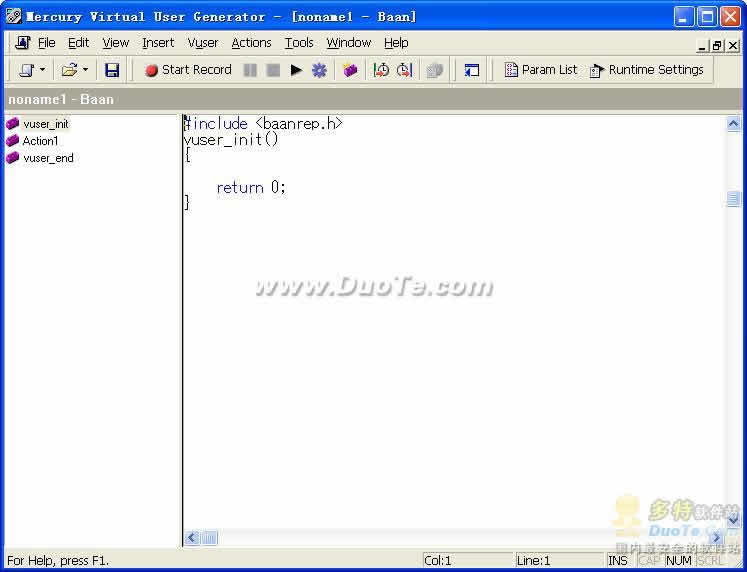Click the purple icon beside Action1

pos(12,141)
